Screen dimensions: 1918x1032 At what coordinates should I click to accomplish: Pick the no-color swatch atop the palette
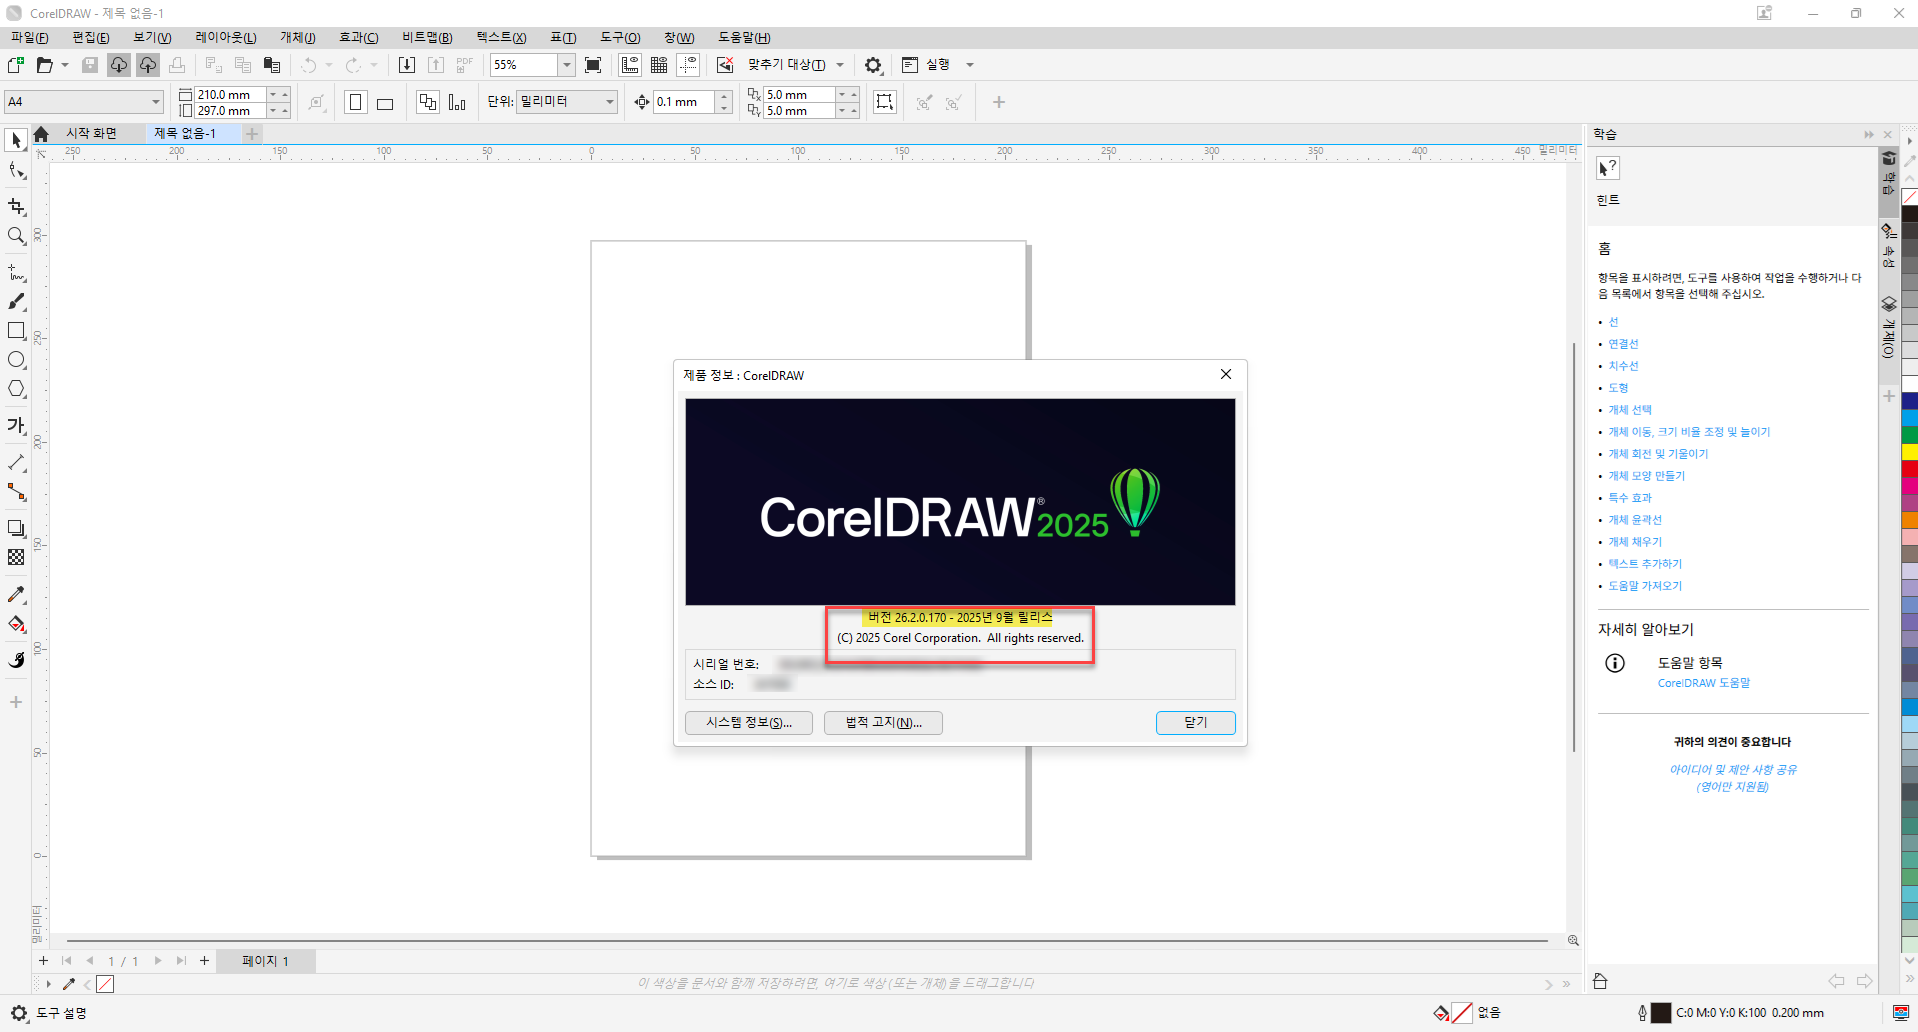click(x=1909, y=197)
